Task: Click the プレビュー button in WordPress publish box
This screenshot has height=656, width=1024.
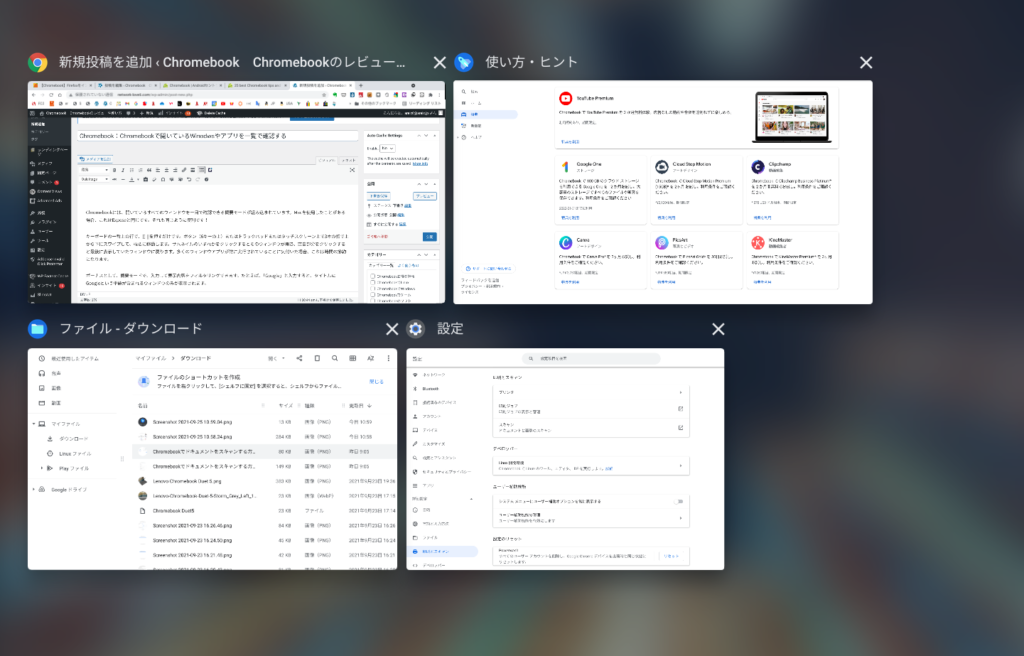Action: 424,196
